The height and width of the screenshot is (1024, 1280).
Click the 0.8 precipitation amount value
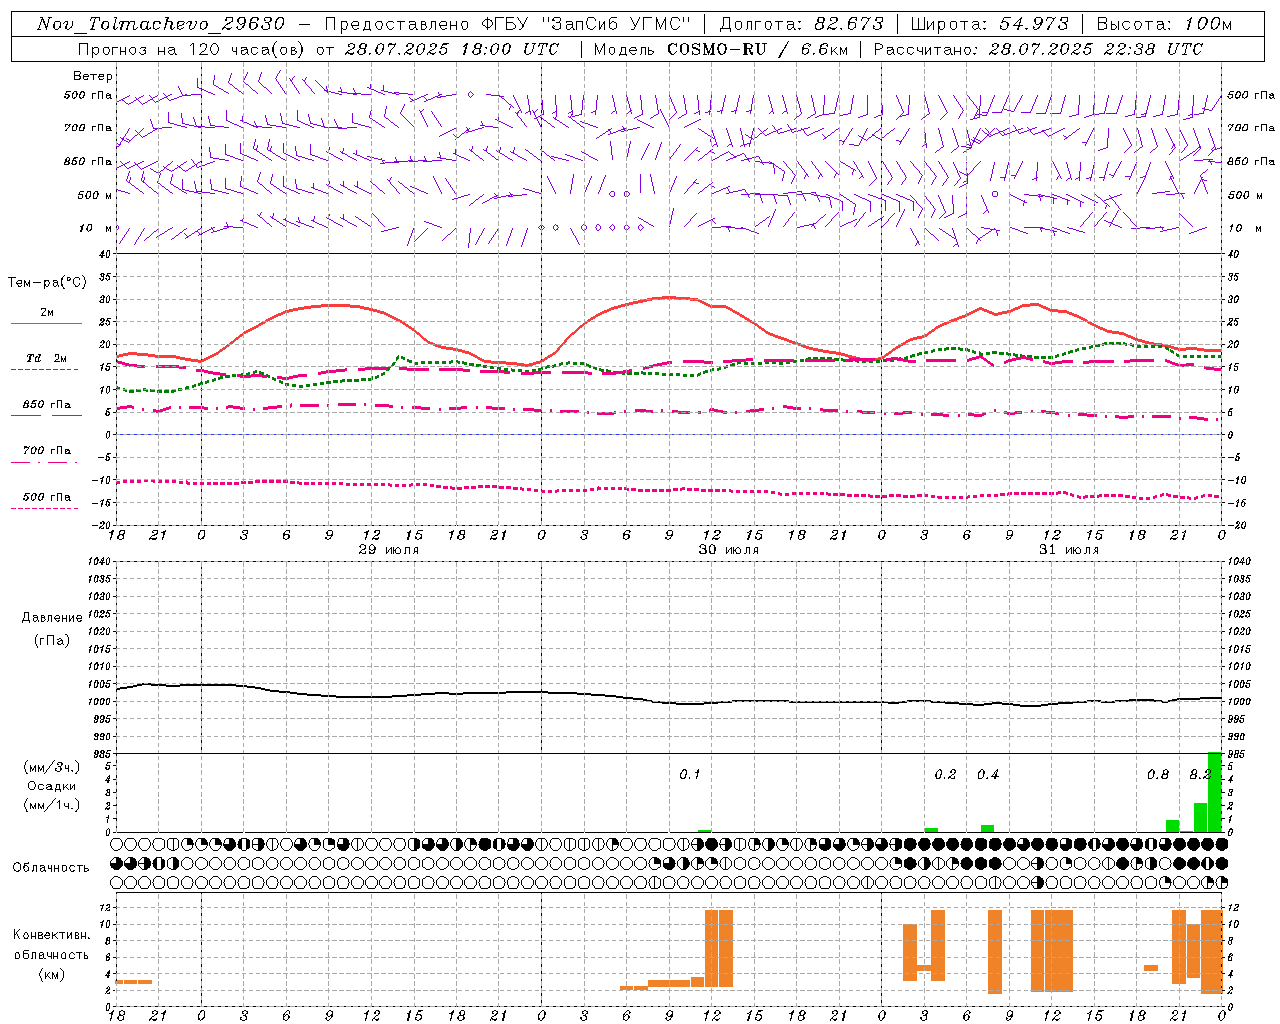[x=1158, y=775]
